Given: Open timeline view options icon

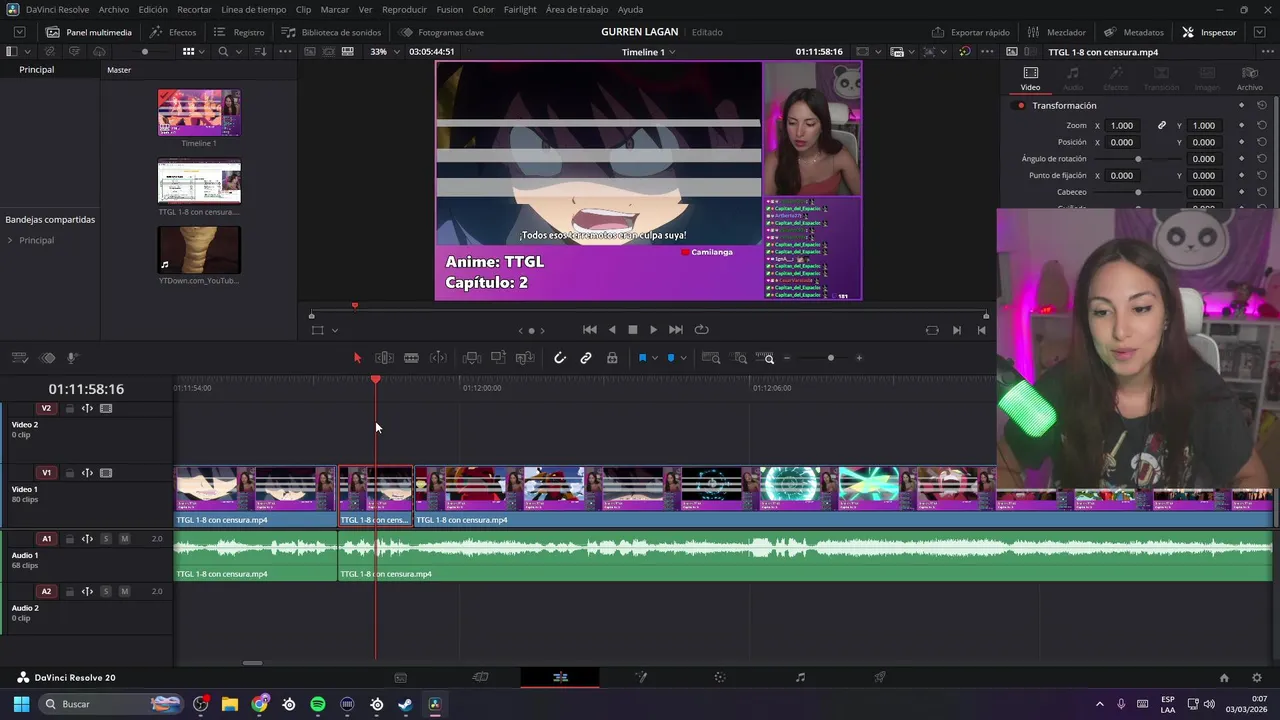Looking at the screenshot, I should click(x=19, y=358).
